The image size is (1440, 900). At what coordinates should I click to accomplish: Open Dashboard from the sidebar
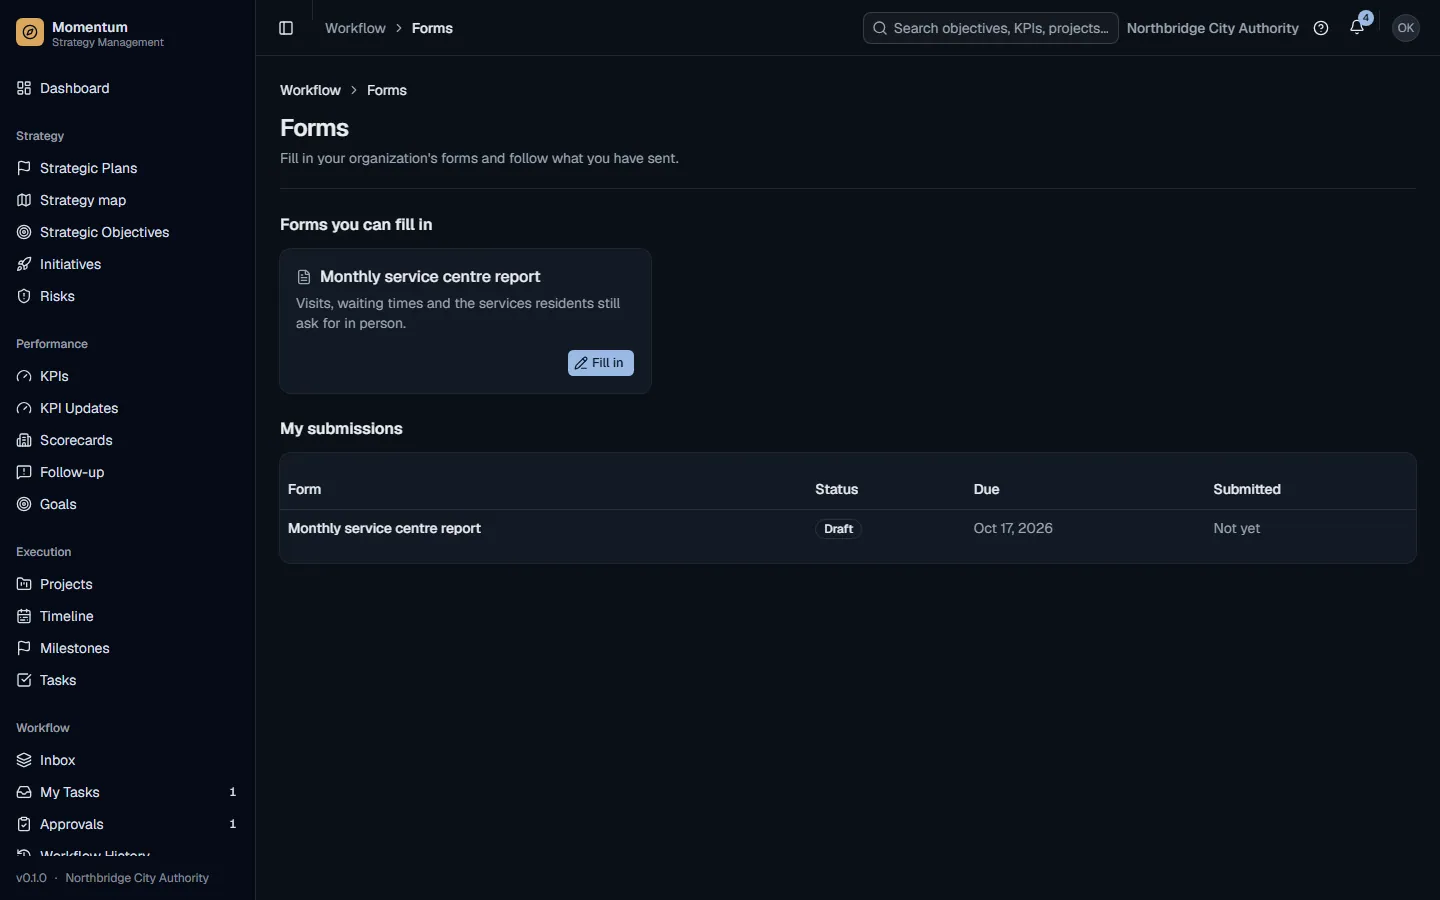tap(127, 88)
